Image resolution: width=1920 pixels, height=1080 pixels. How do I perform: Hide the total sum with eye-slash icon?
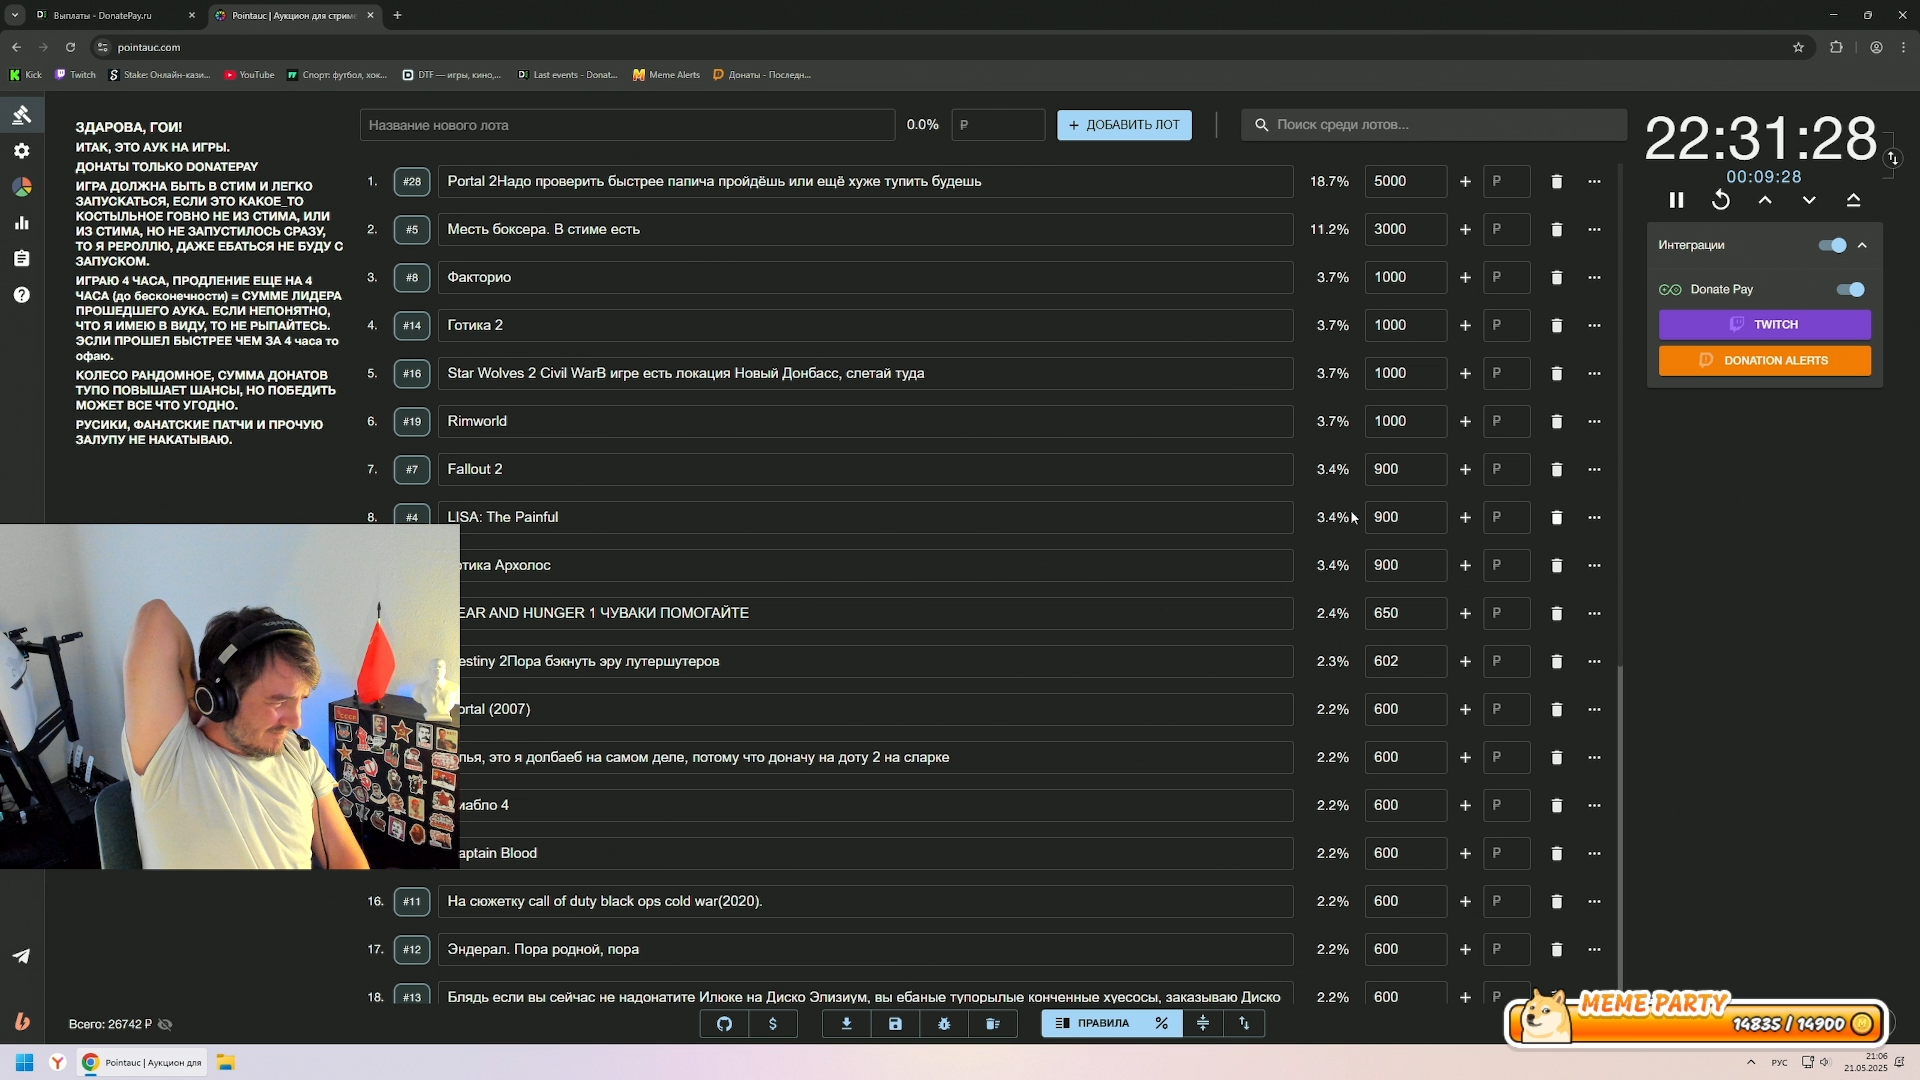pos(166,1024)
